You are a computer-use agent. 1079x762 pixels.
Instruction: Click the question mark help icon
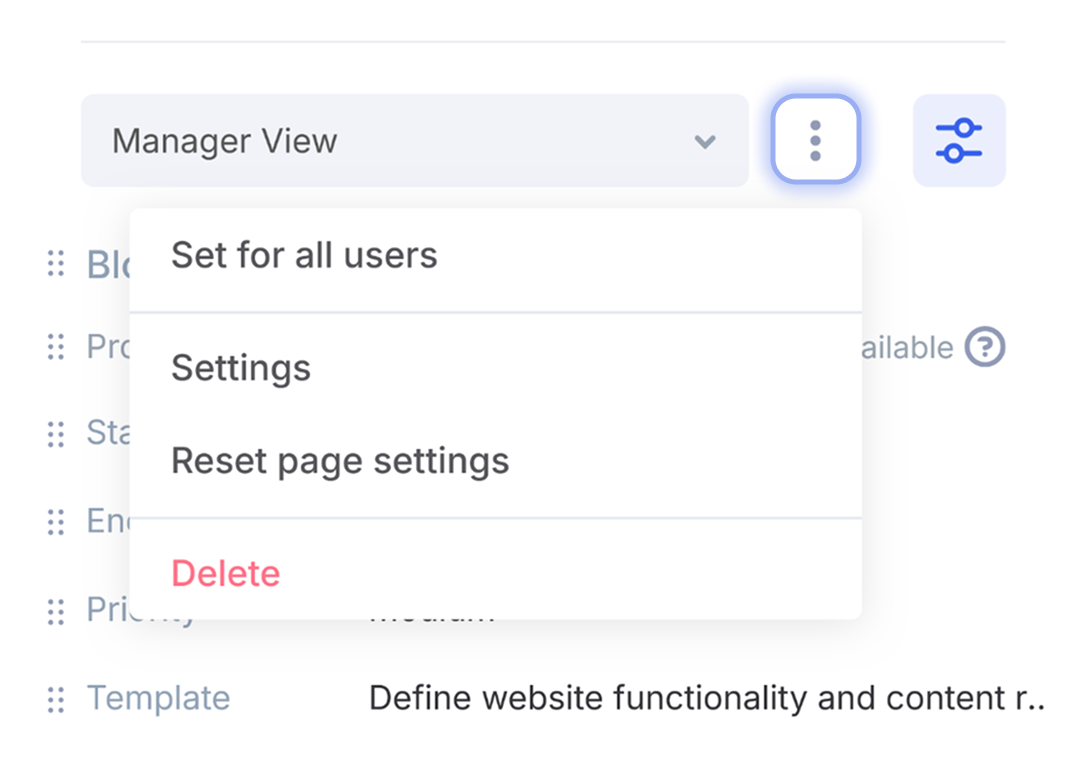pyautogui.click(x=984, y=348)
